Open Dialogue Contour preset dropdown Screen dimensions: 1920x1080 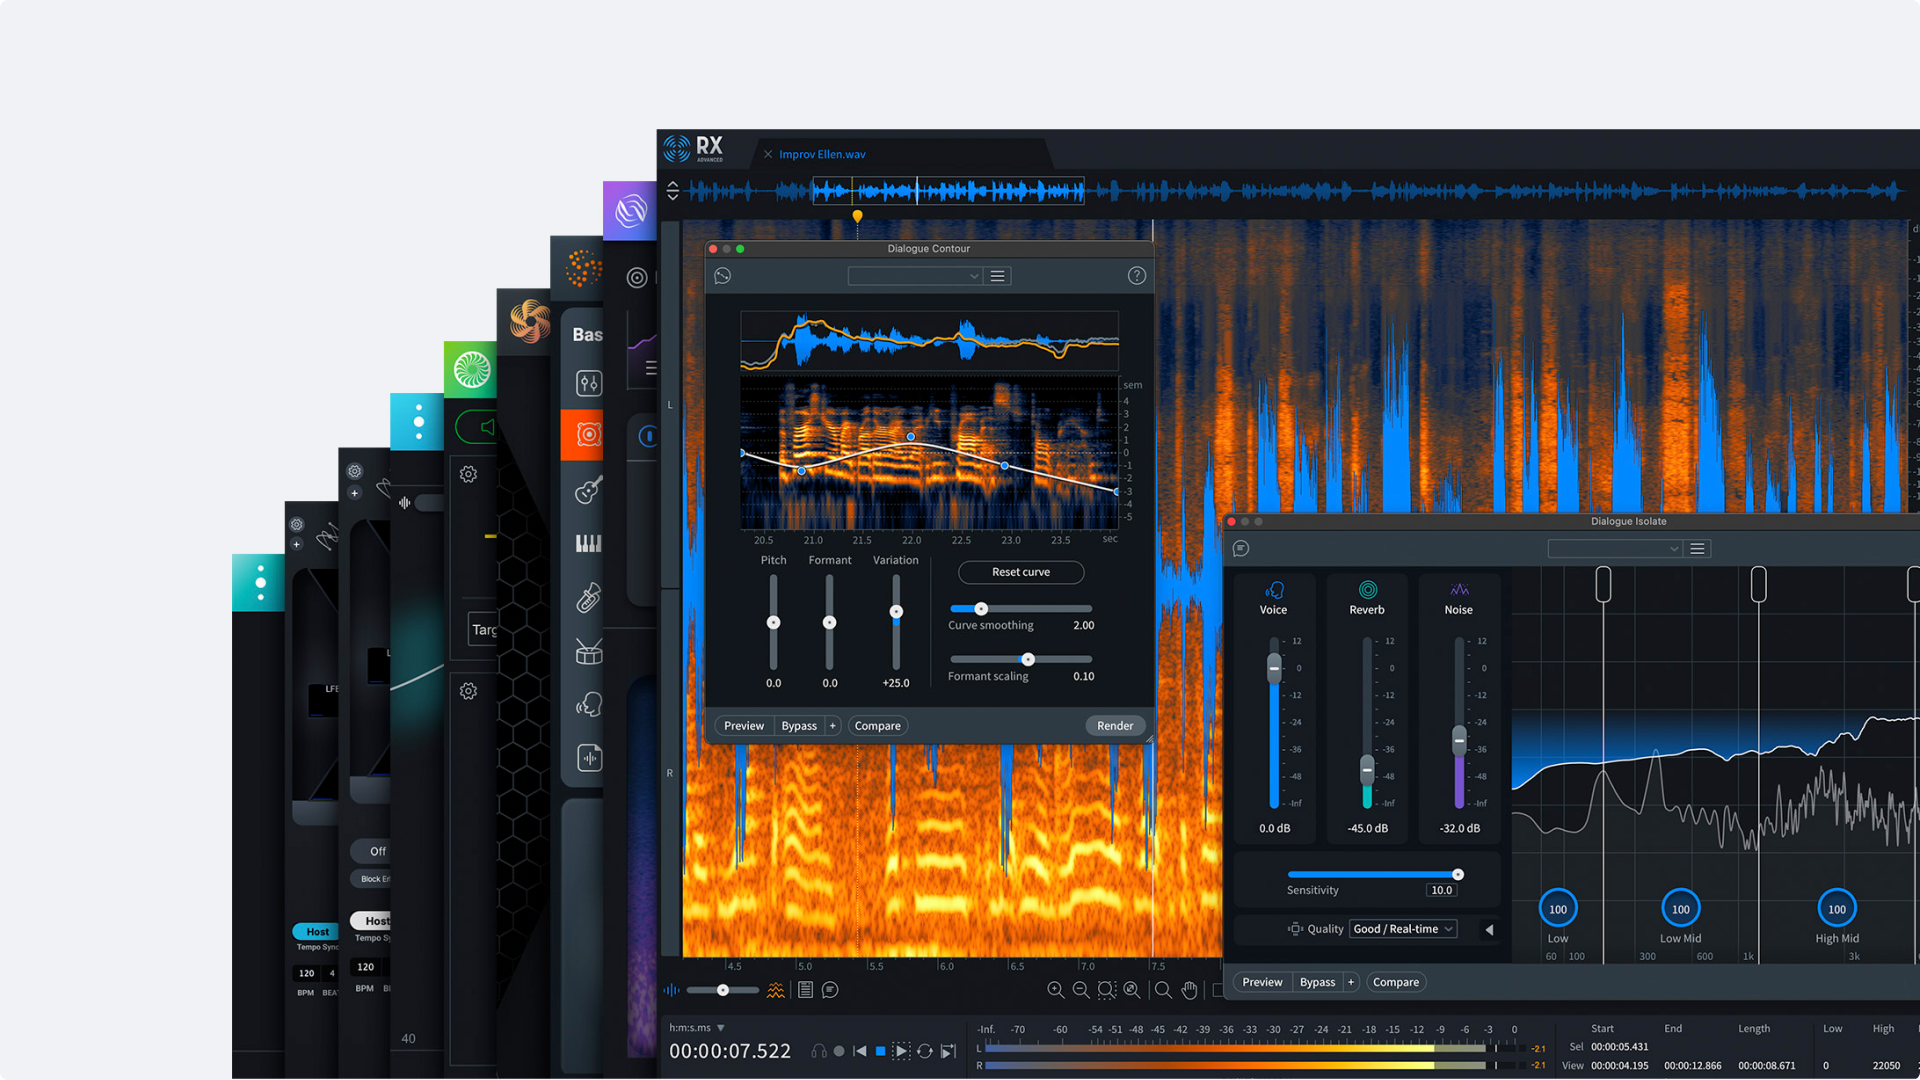915,276
